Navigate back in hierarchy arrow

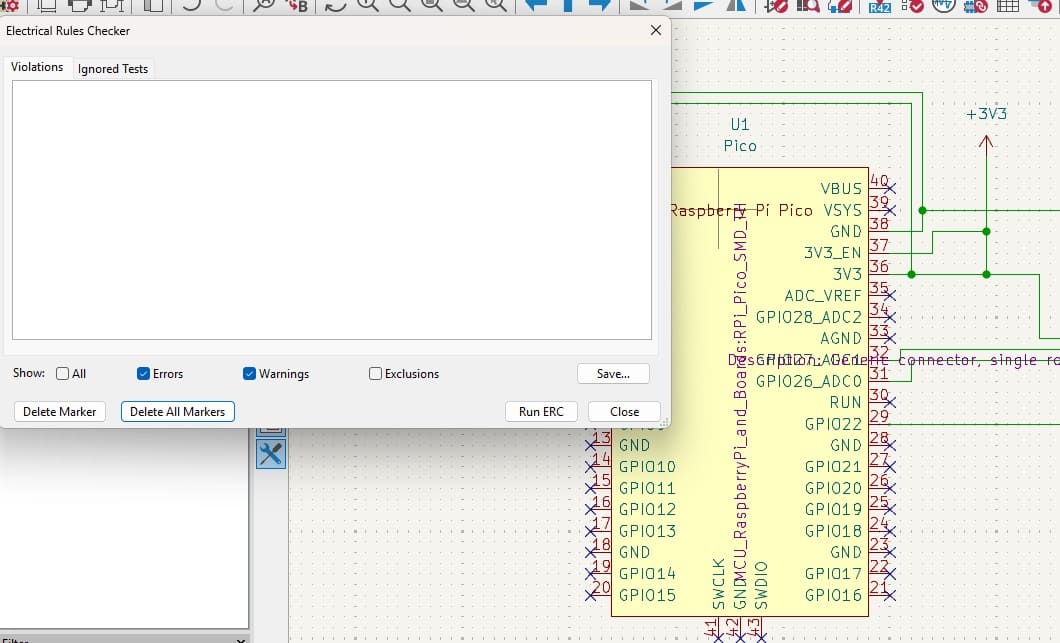pos(537,5)
